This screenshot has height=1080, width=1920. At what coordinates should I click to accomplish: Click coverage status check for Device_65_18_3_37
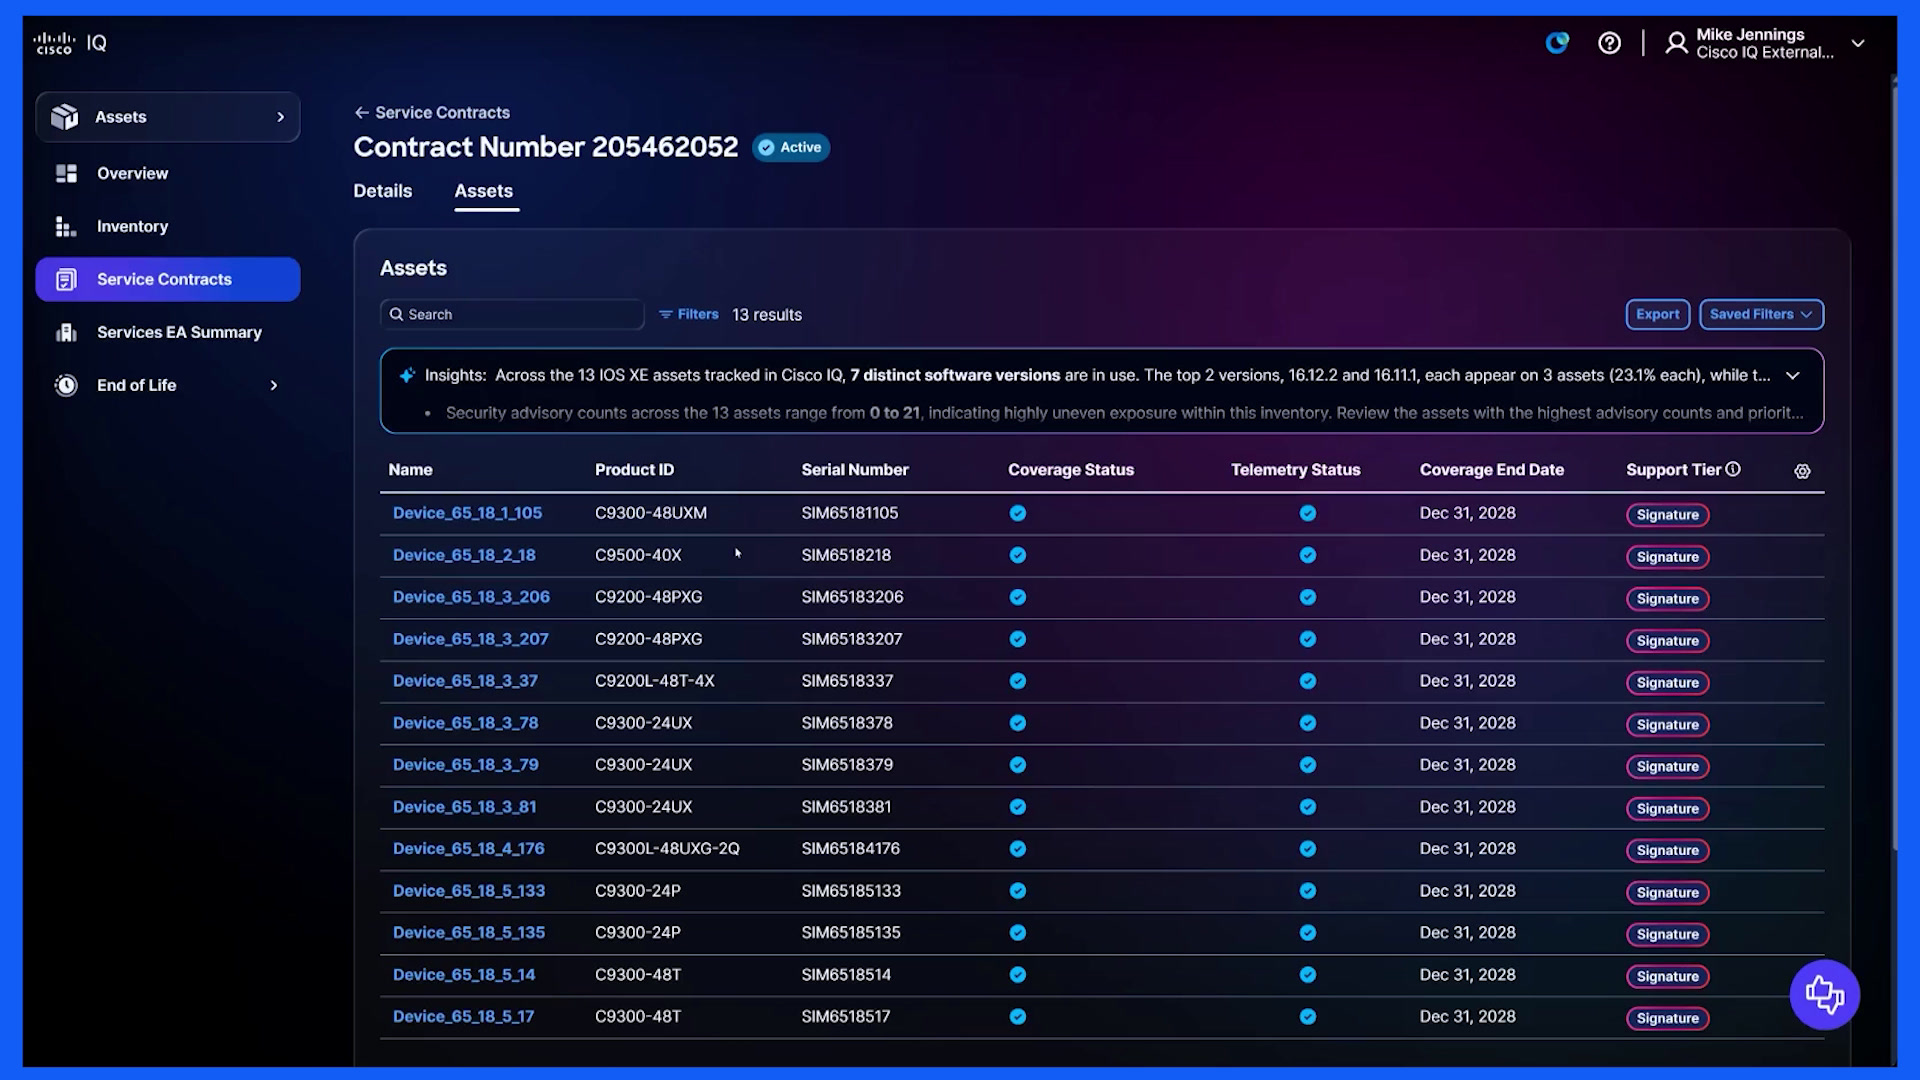1018,681
